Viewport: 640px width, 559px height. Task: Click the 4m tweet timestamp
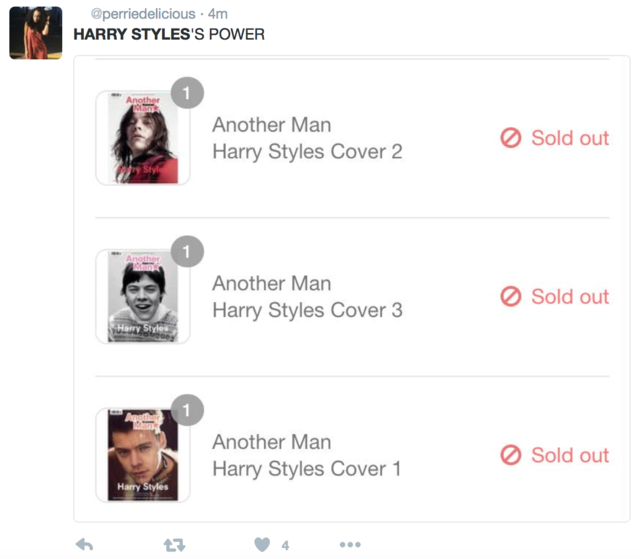pyautogui.click(x=218, y=14)
